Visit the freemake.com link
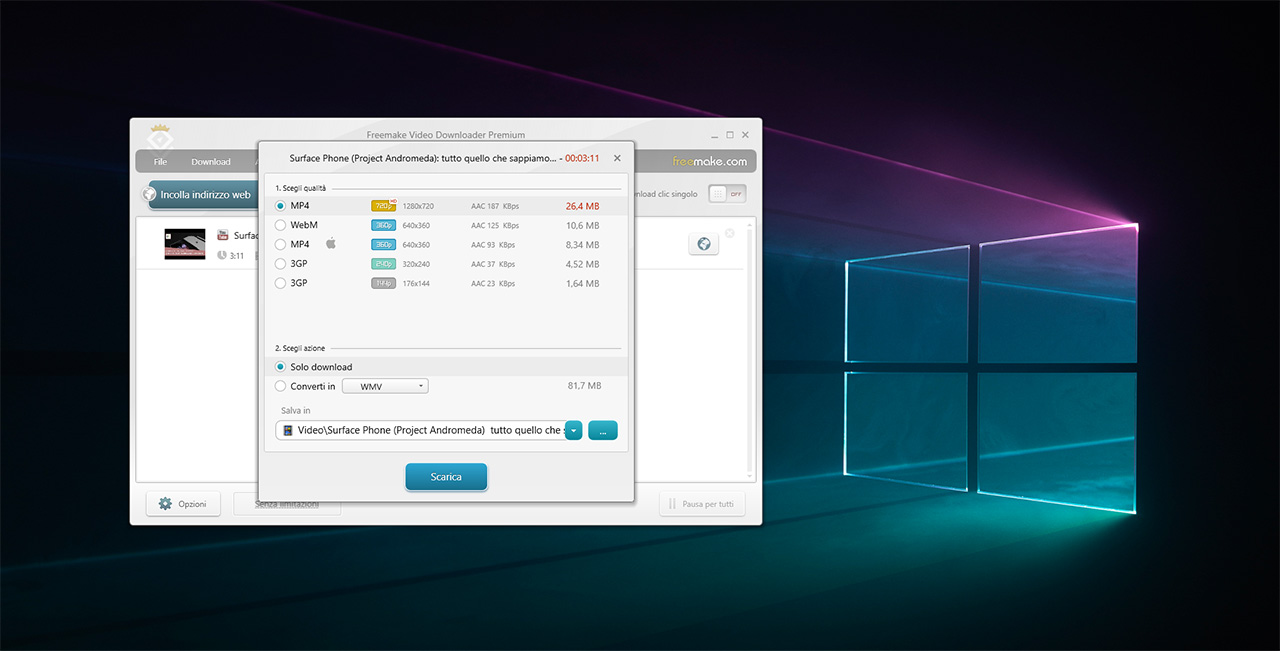 pos(709,161)
